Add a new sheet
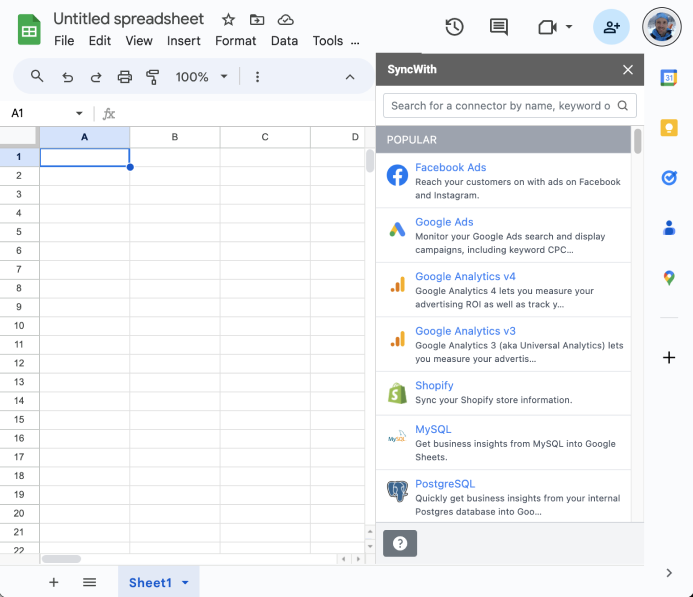693x597 pixels. (x=53, y=582)
